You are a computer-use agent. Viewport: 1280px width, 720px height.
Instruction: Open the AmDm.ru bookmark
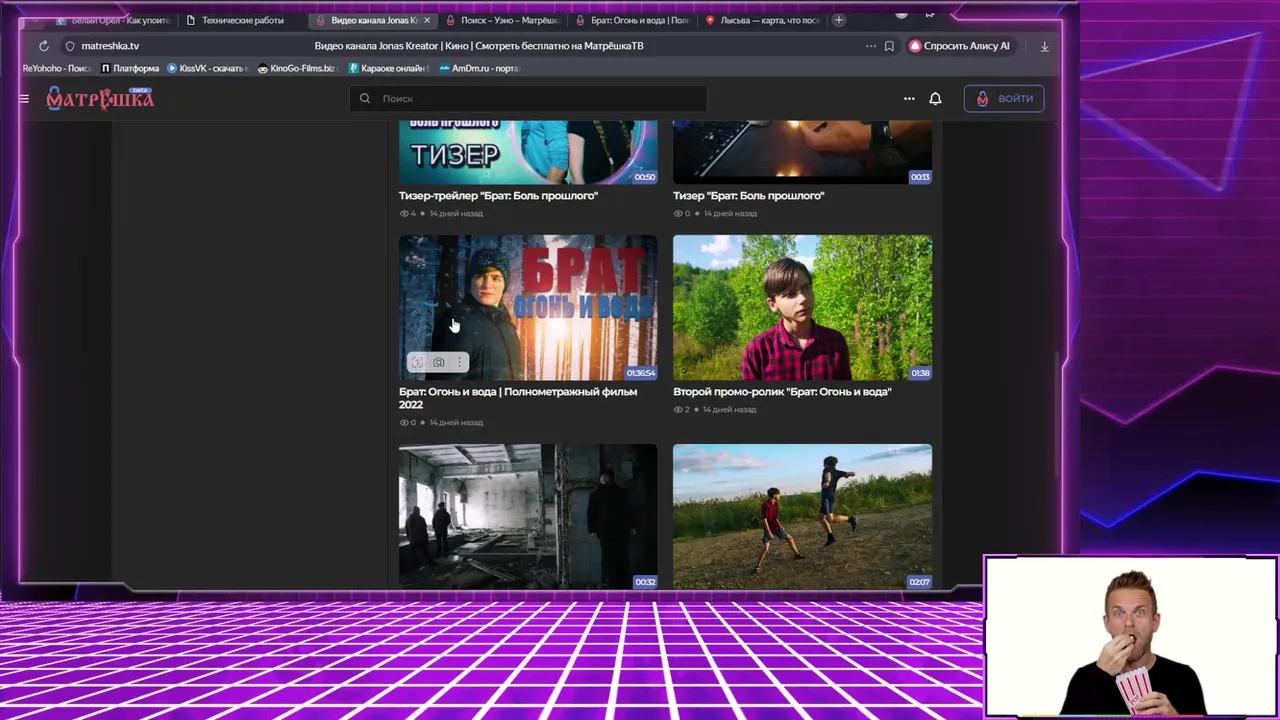coord(480,68)
